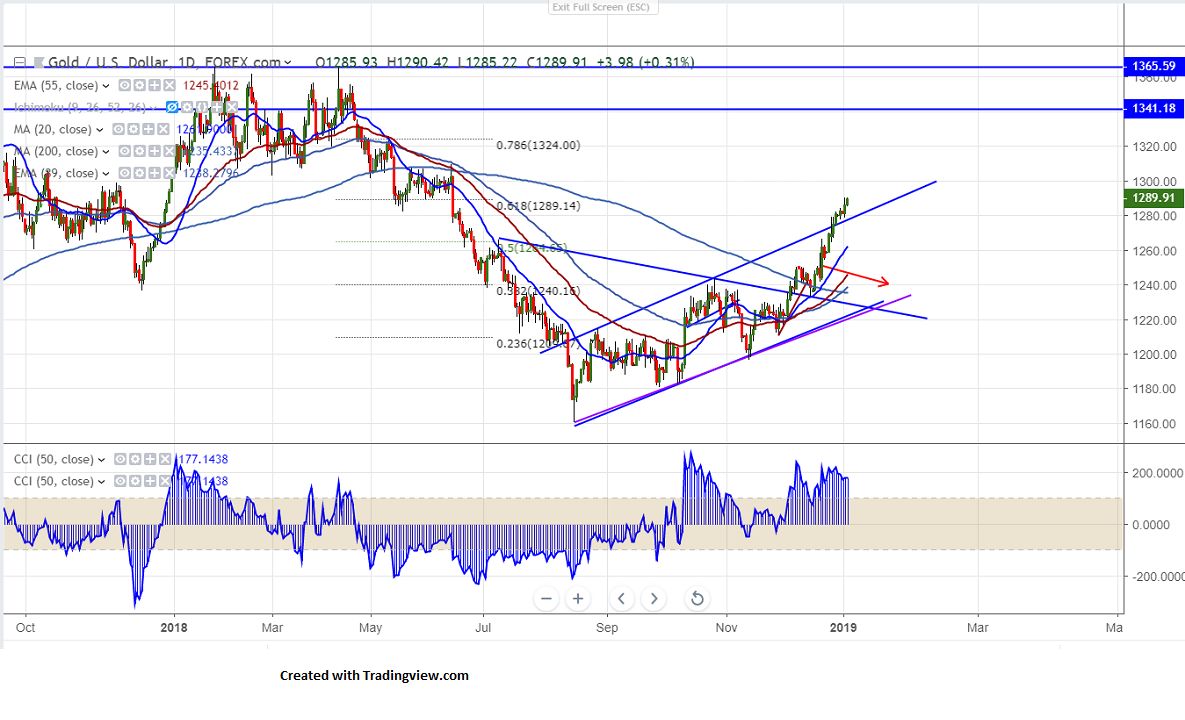Expand MA (20, close) dropdown chevron

[x=100, y=130]
